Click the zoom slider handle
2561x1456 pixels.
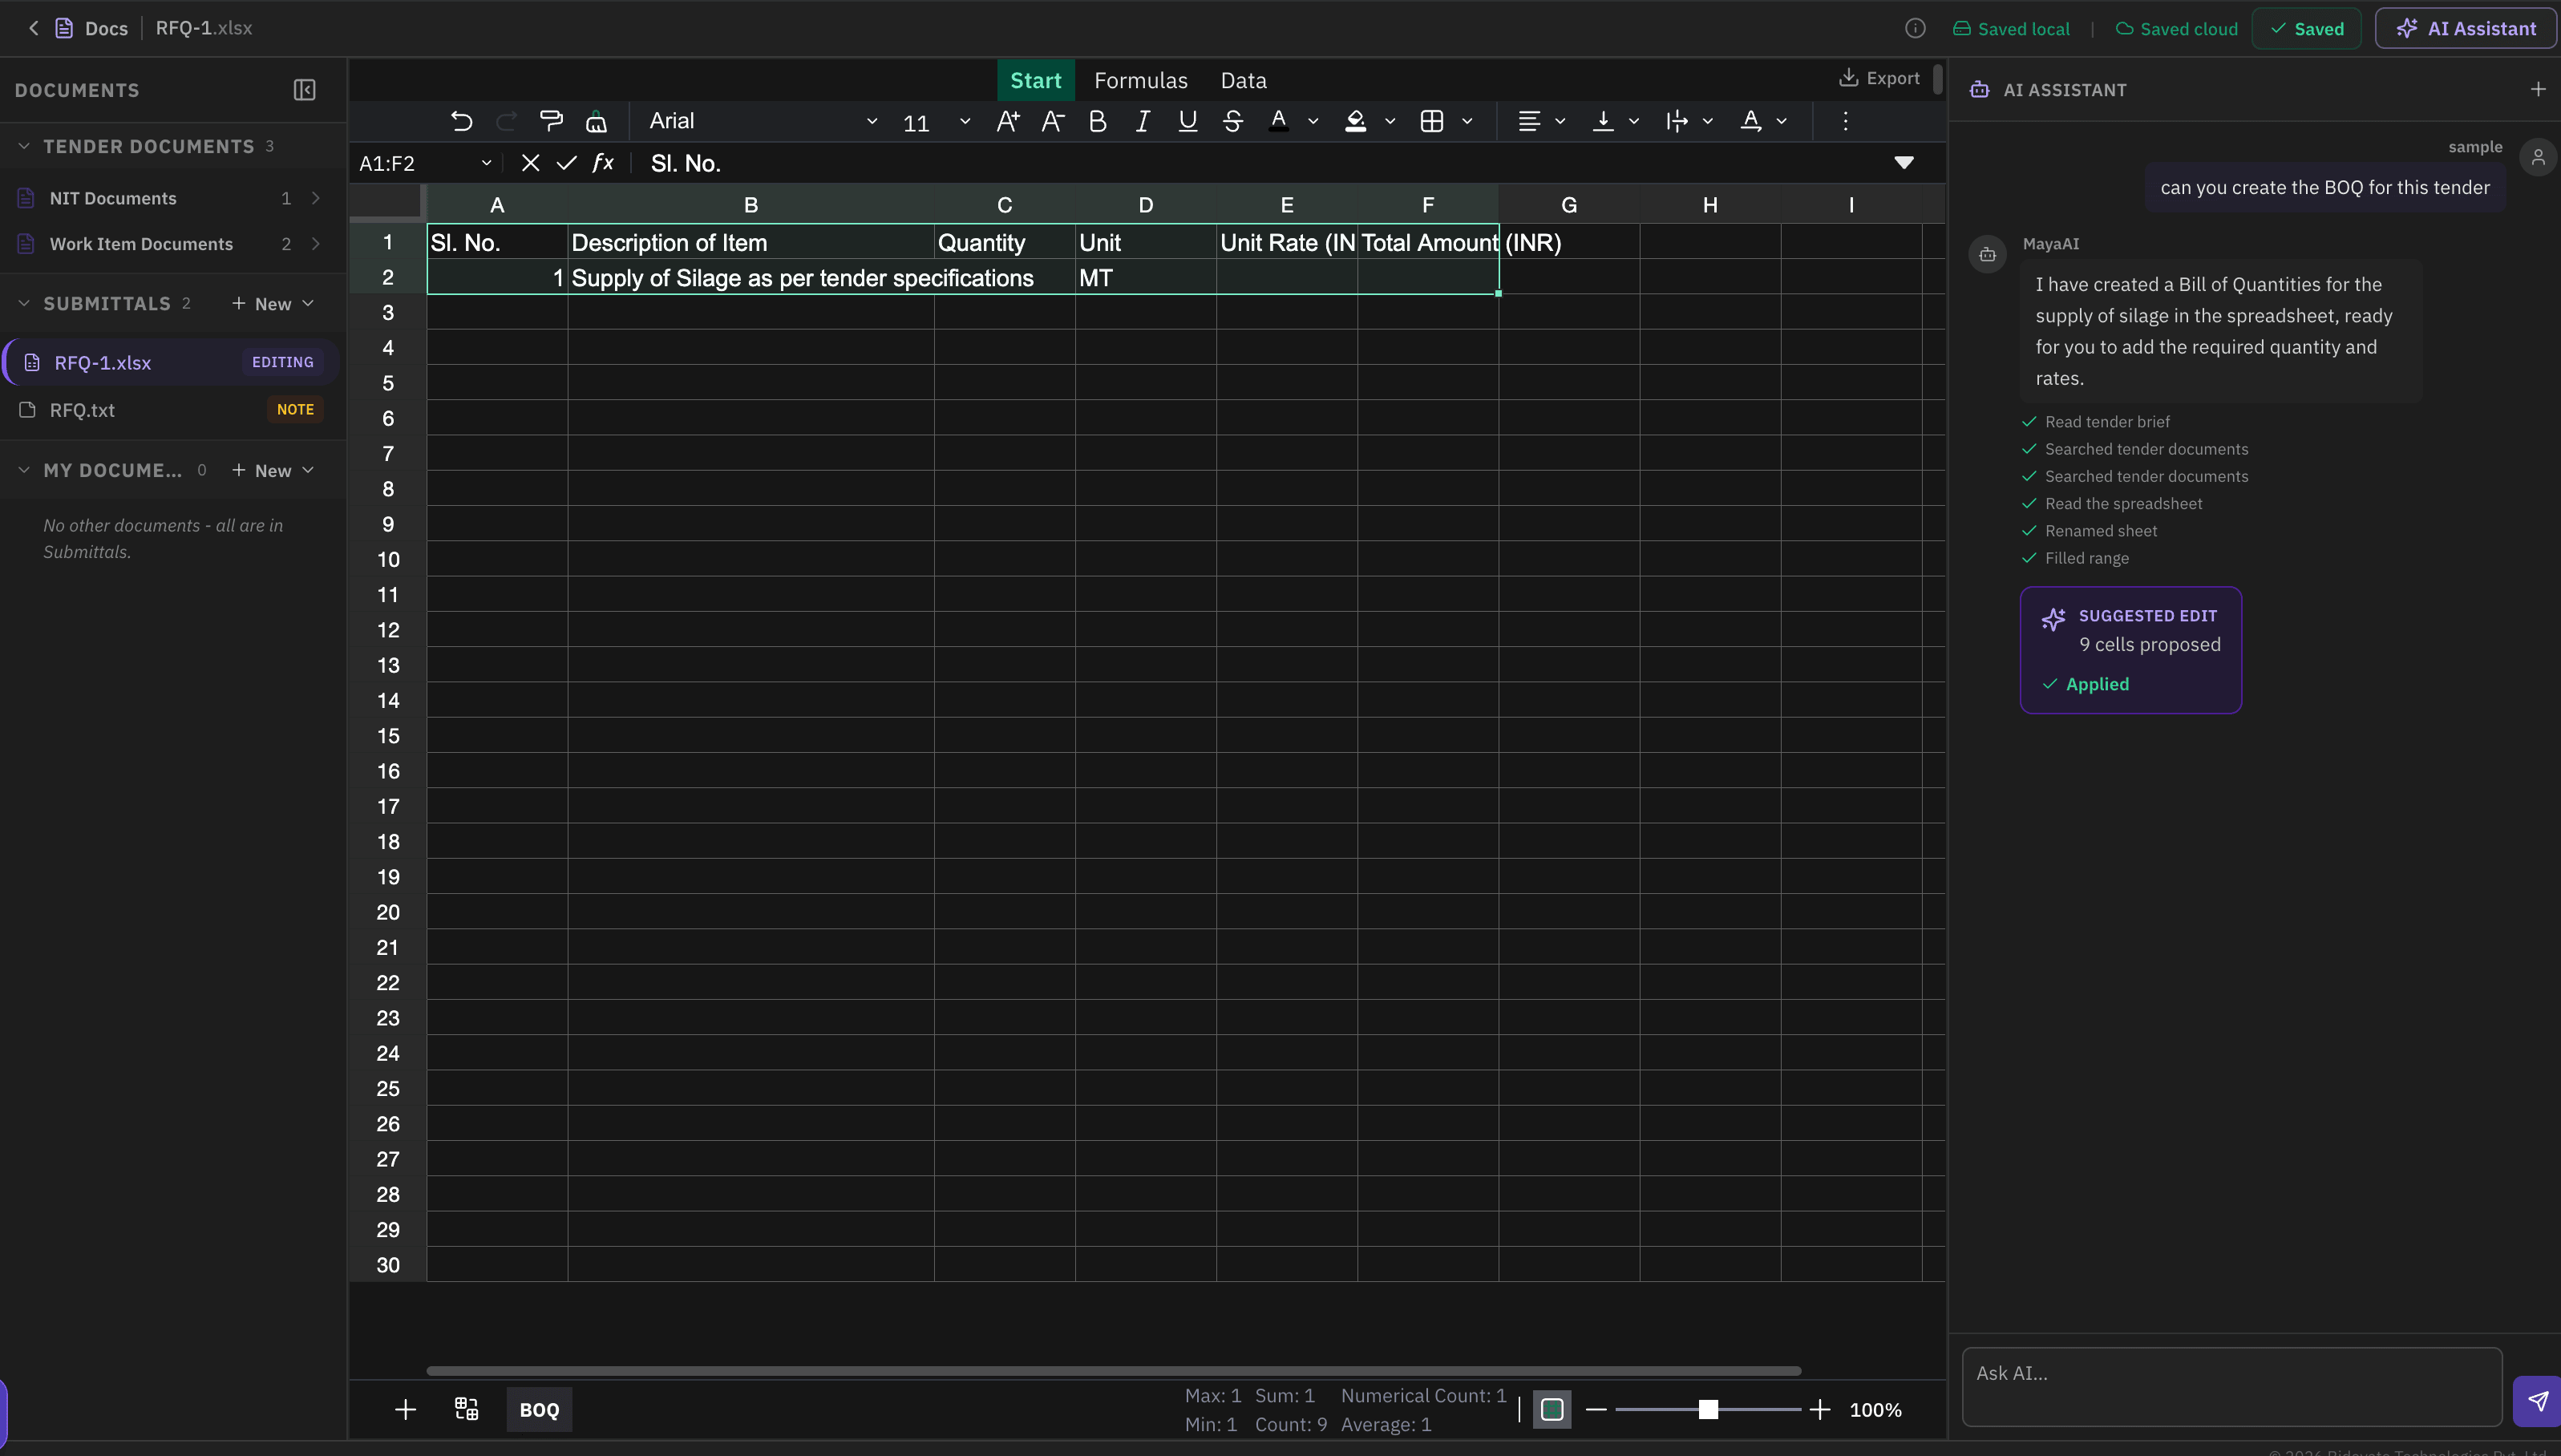click(x=1708, y=1410)
